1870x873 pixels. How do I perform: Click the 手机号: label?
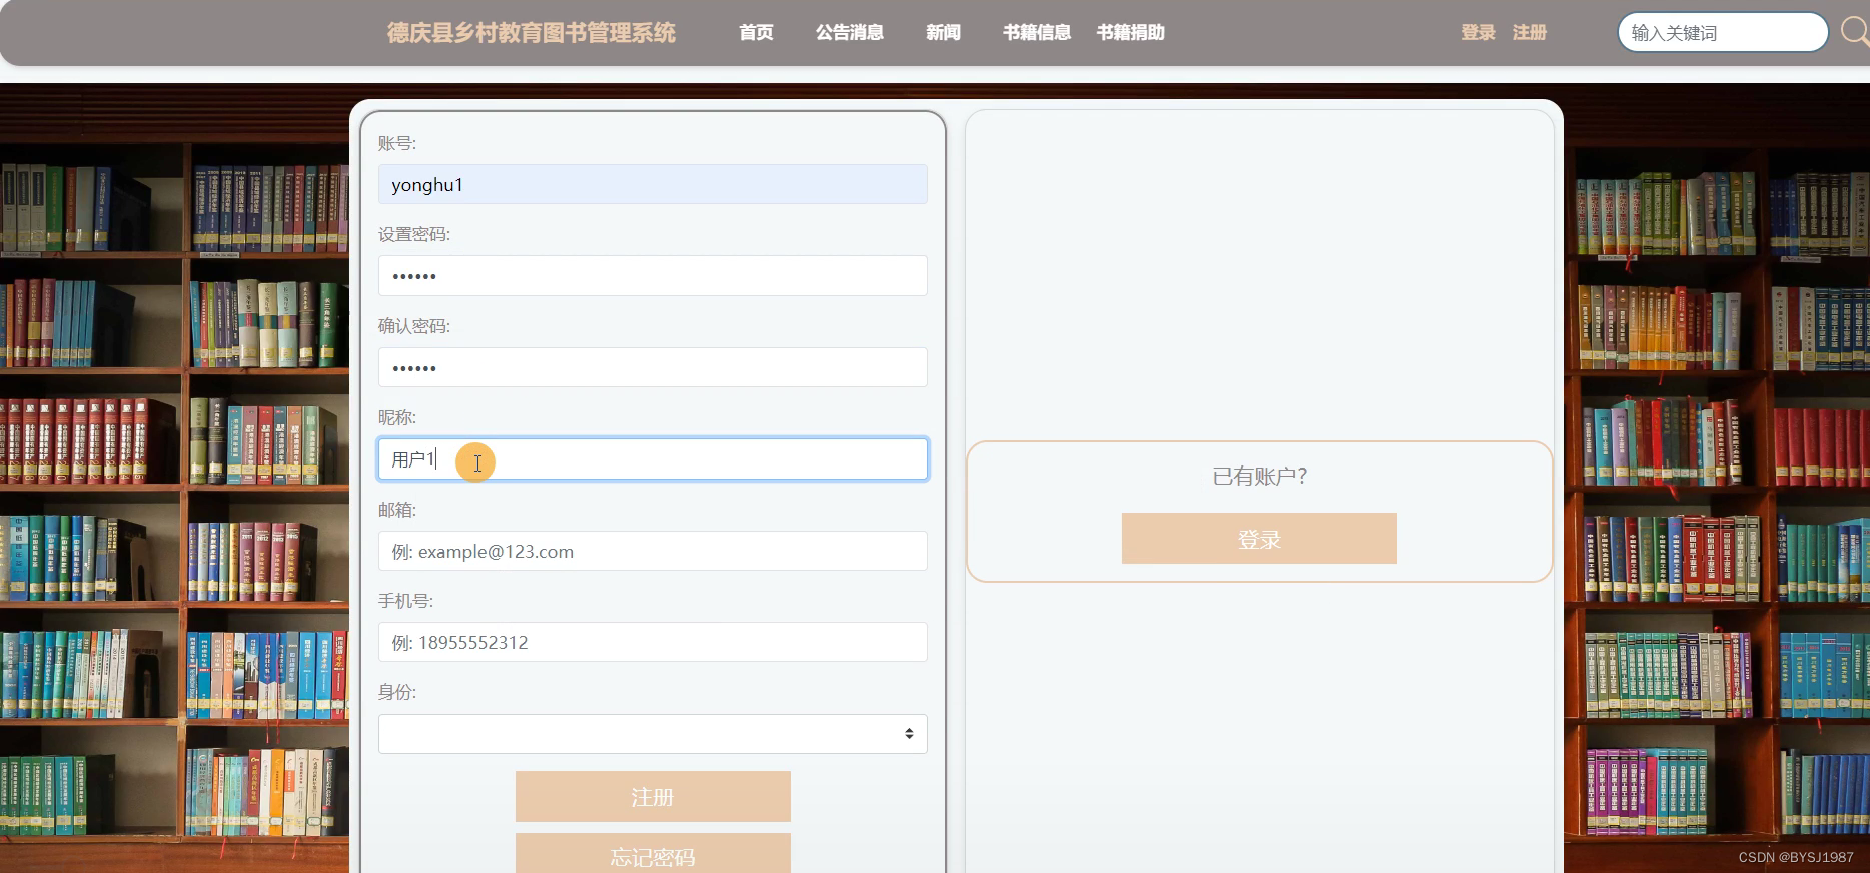tap(405, 601)
